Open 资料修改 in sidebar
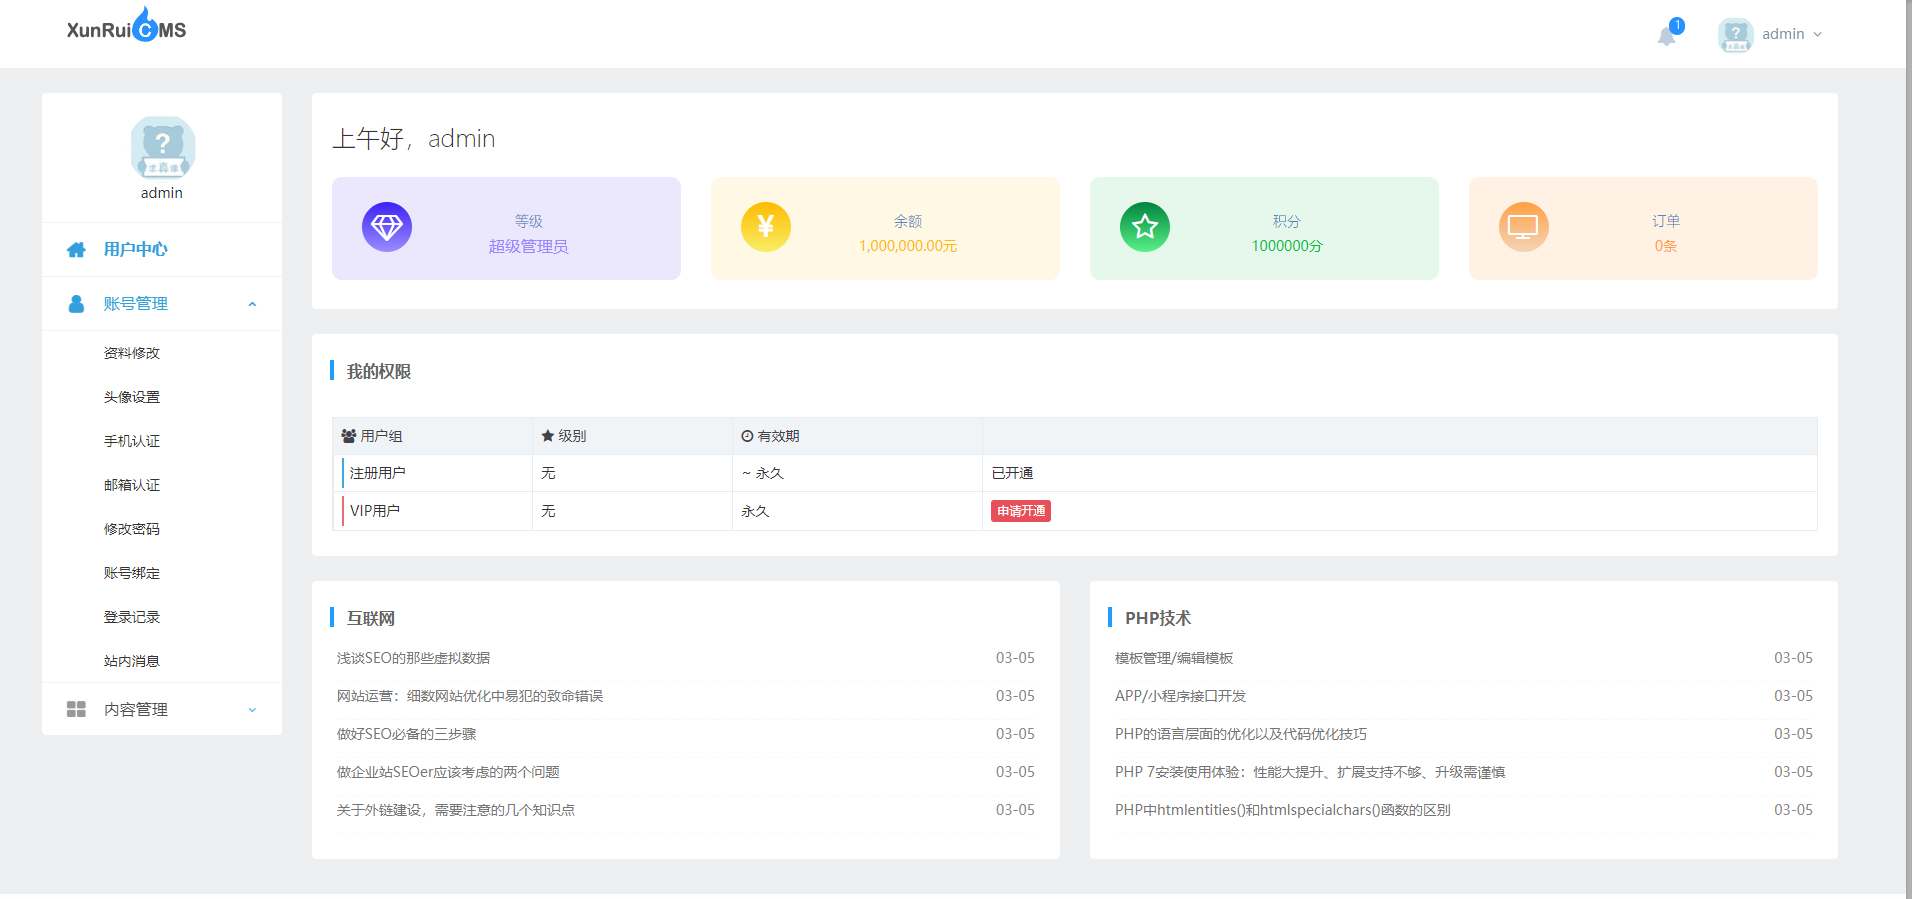Viewport: 1912px width, 899px height. tap(132, 353)
